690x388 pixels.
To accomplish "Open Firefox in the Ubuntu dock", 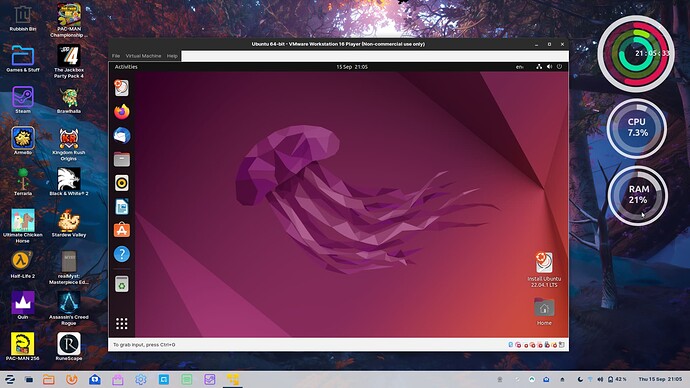I will 122,112.
